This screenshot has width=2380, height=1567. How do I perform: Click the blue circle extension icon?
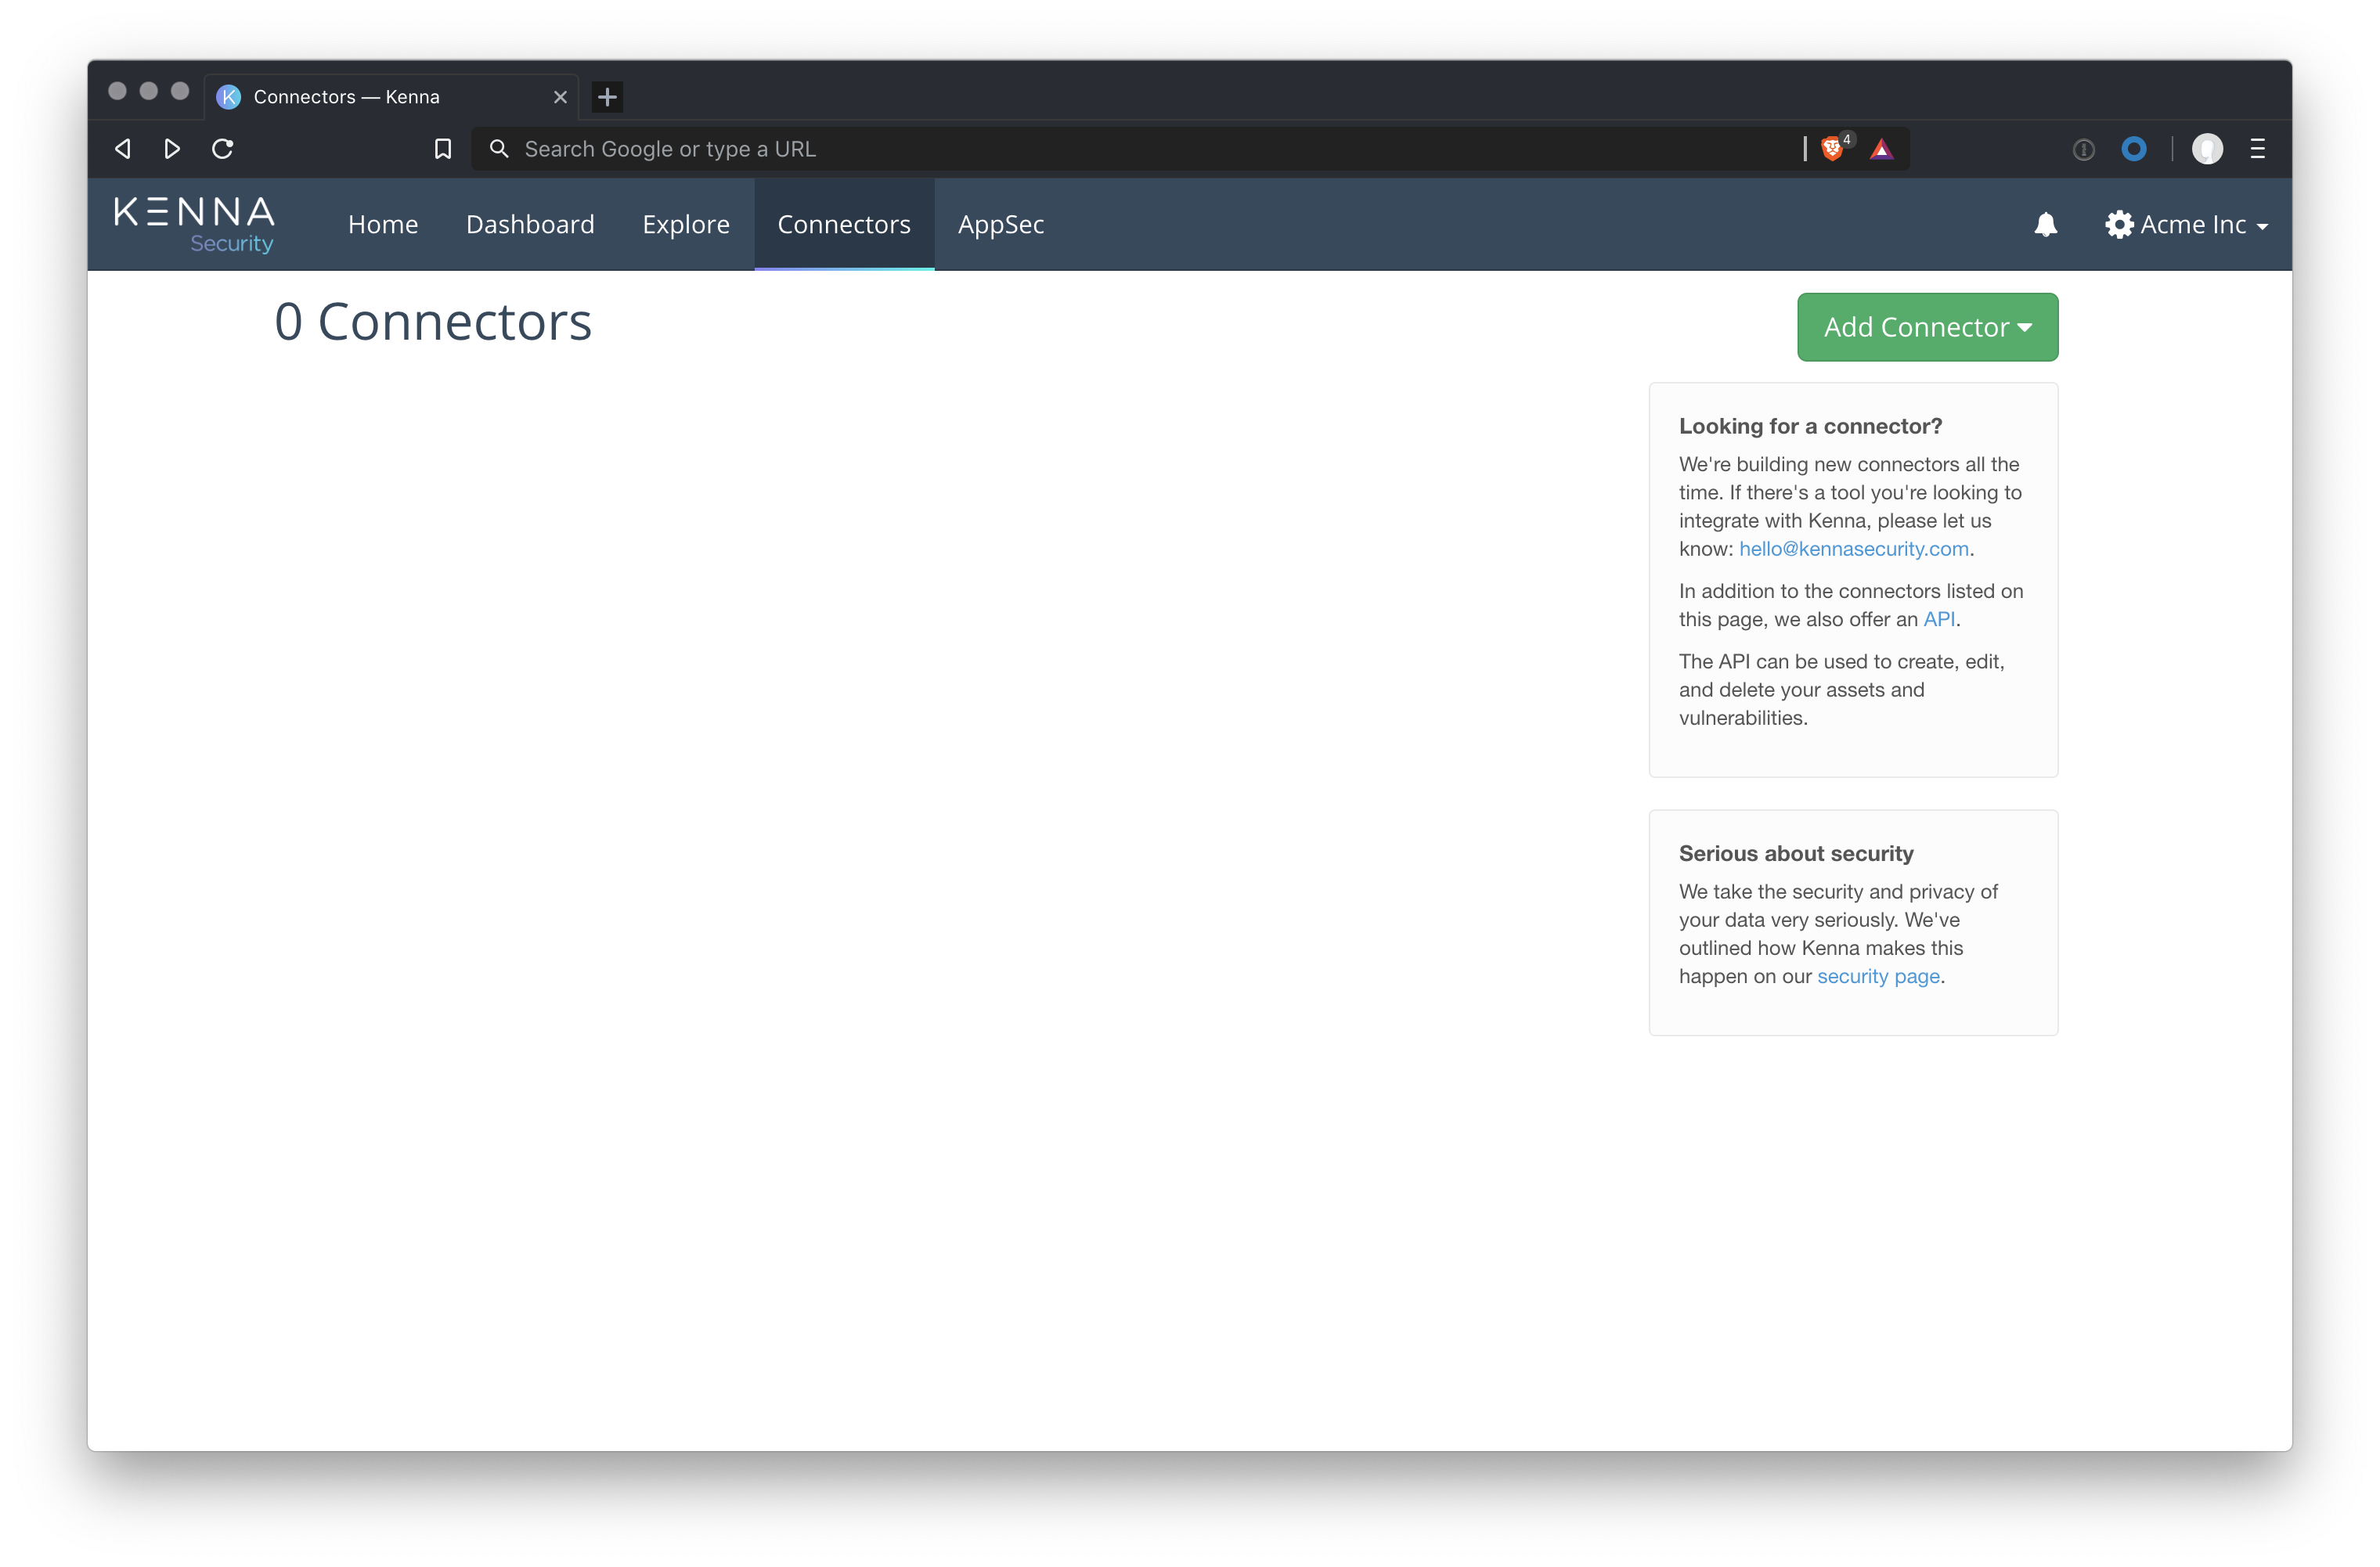point(2134,149)
